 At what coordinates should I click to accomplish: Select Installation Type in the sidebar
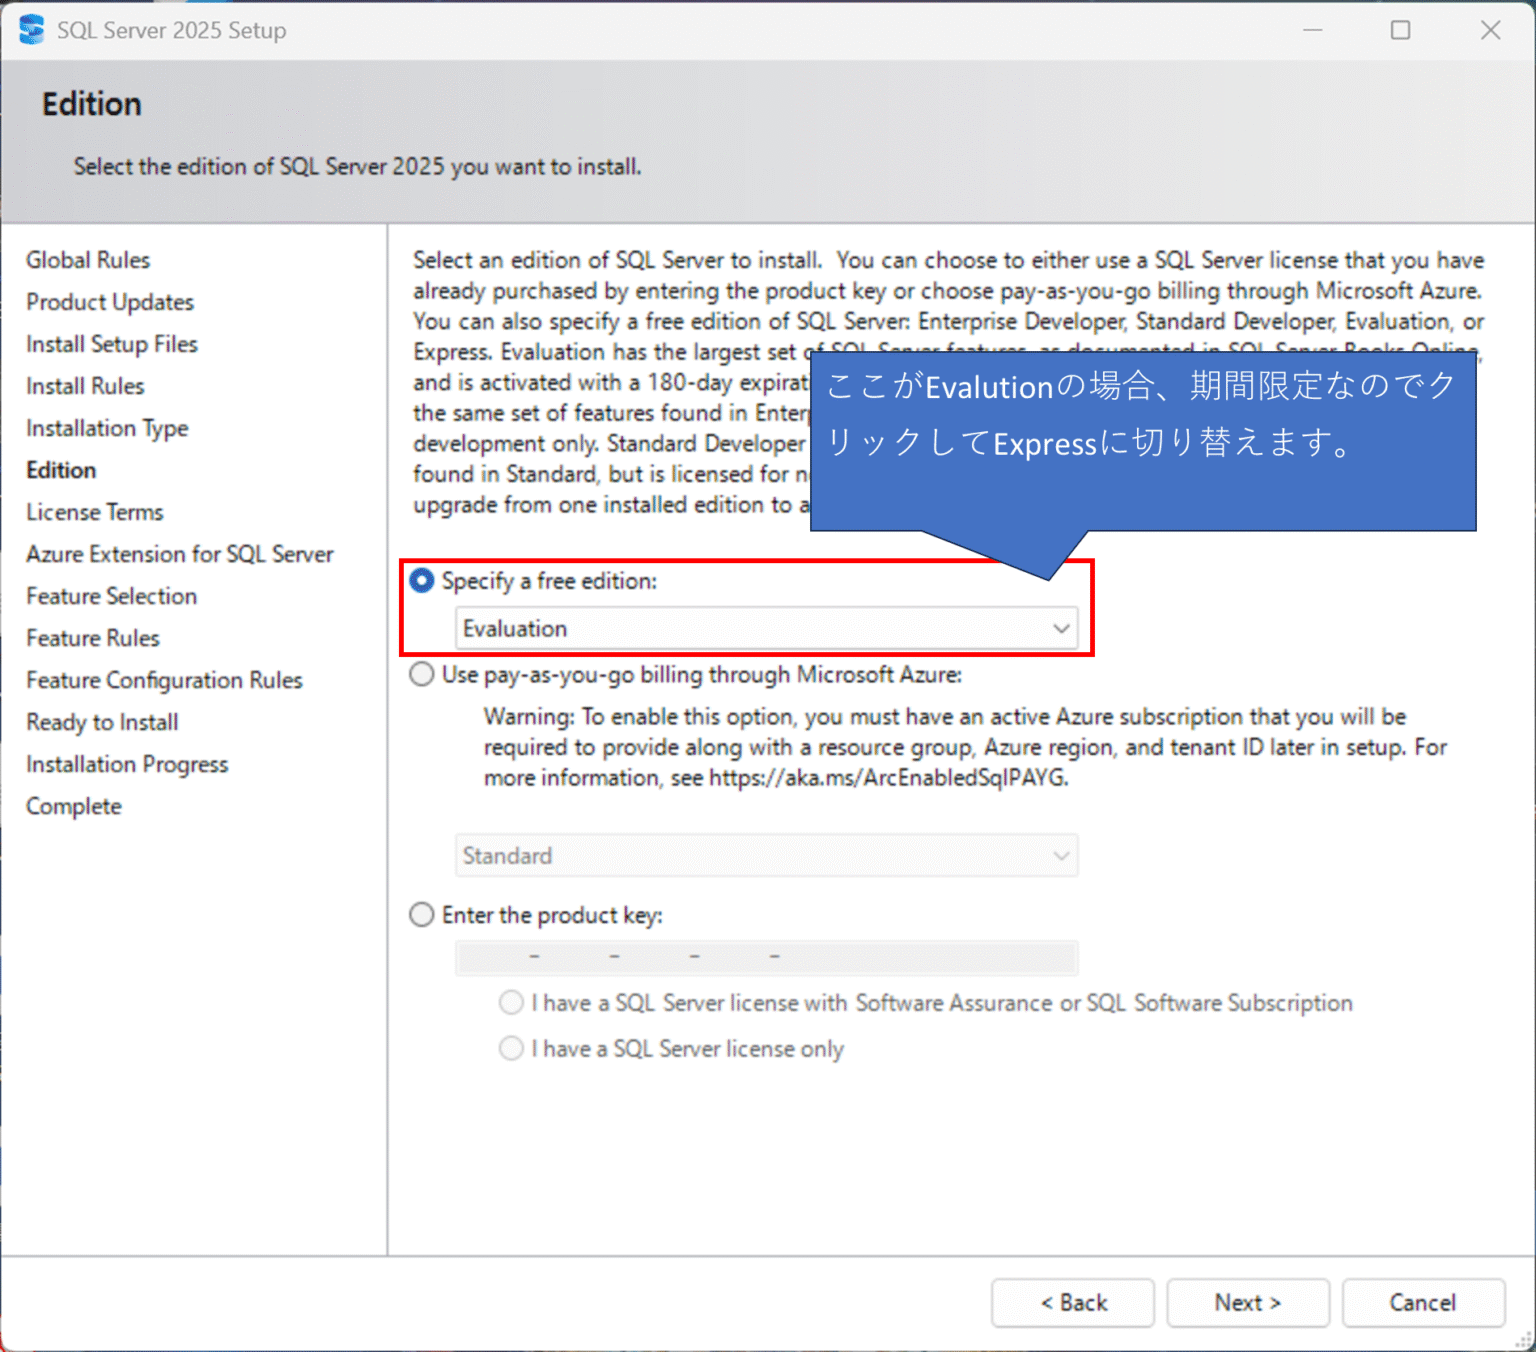coord(106,427)
